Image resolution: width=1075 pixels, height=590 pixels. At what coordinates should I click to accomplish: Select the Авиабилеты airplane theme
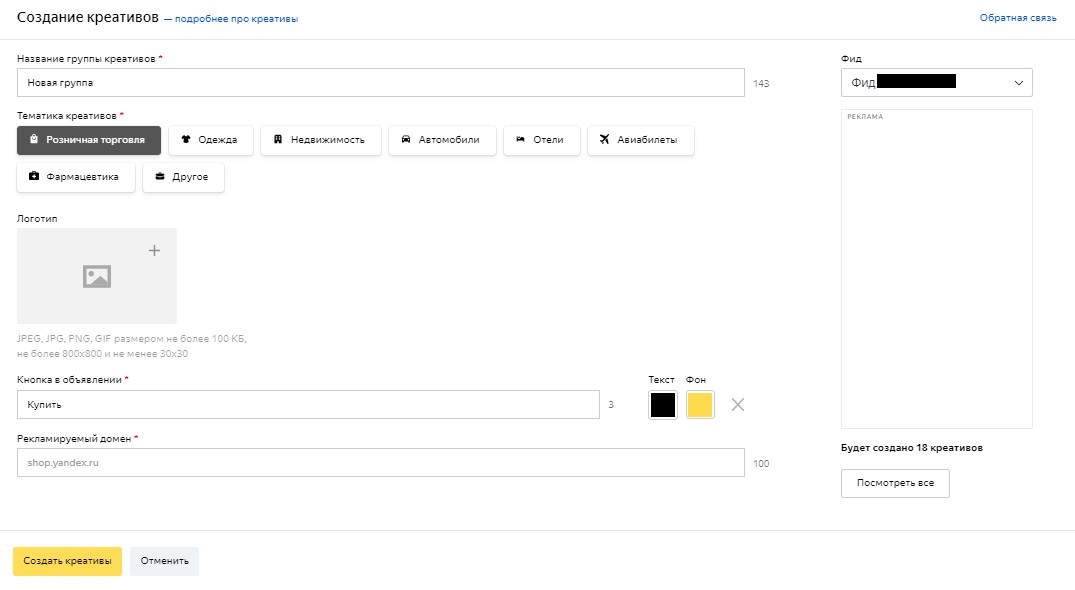click(640, 140)
